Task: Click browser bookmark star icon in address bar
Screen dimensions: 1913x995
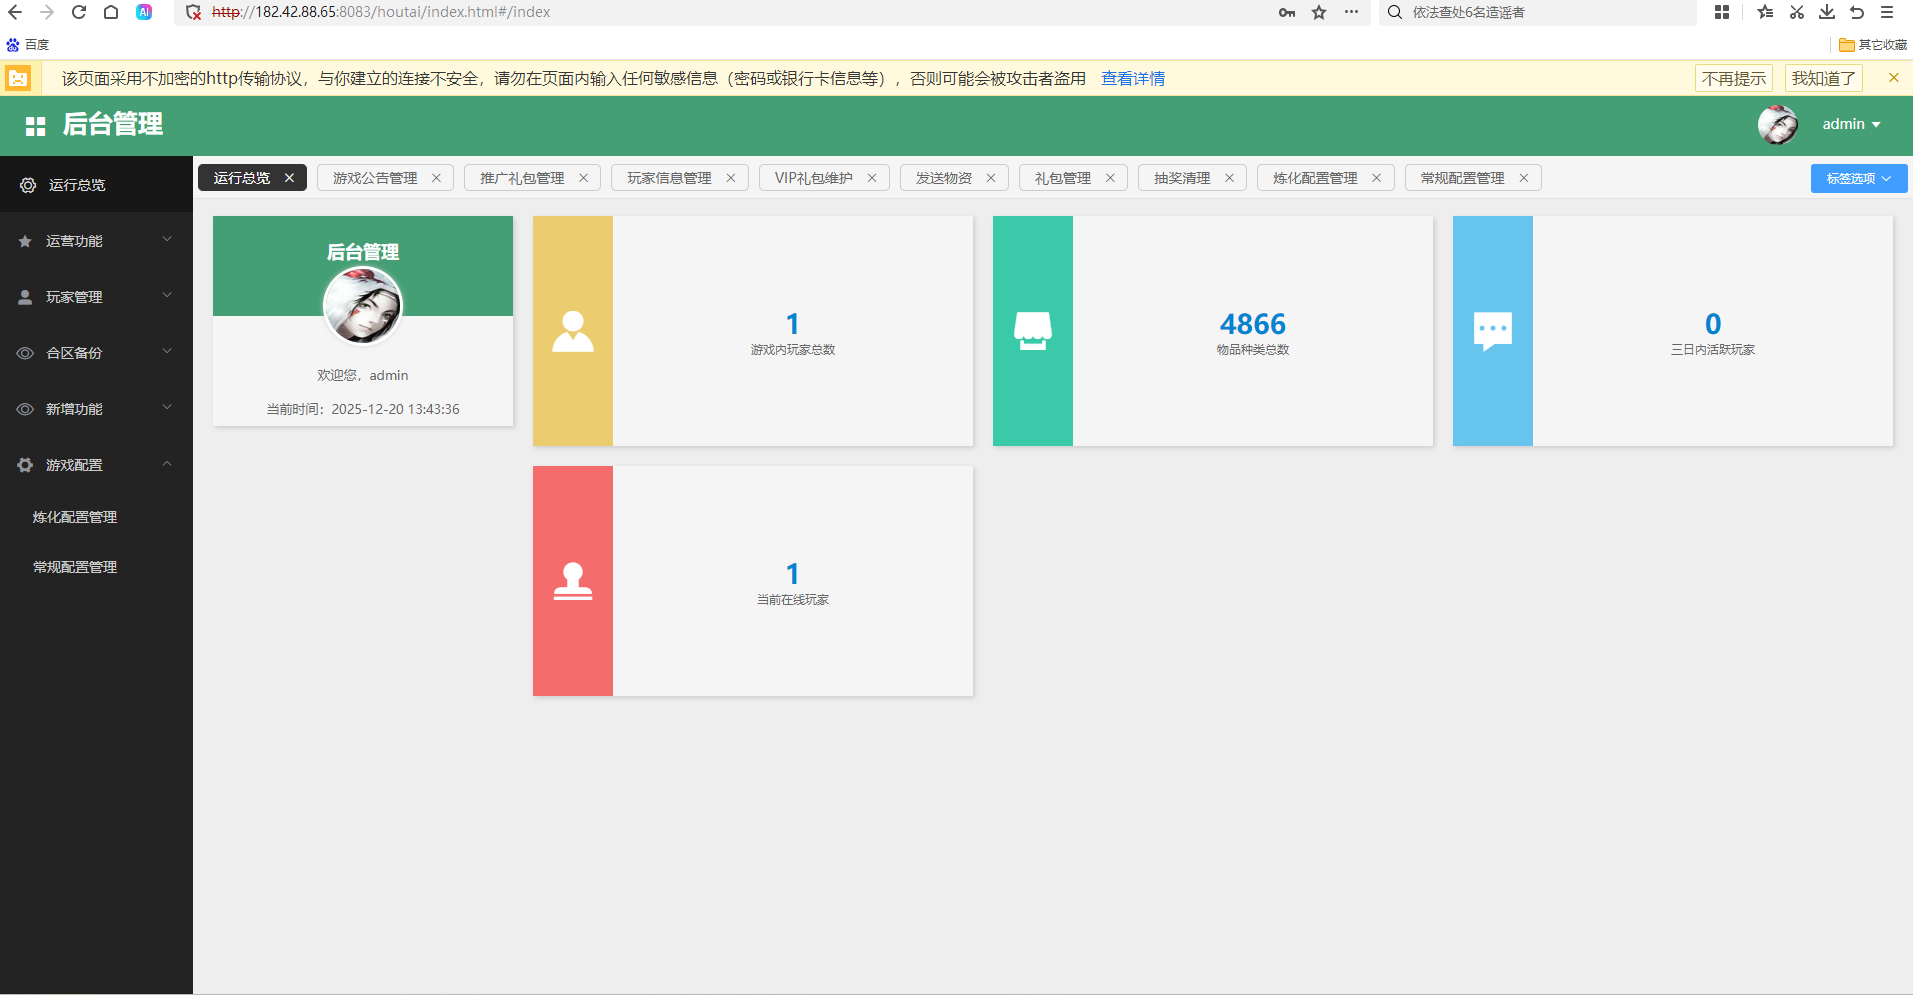Action: tap(1319, 12)
